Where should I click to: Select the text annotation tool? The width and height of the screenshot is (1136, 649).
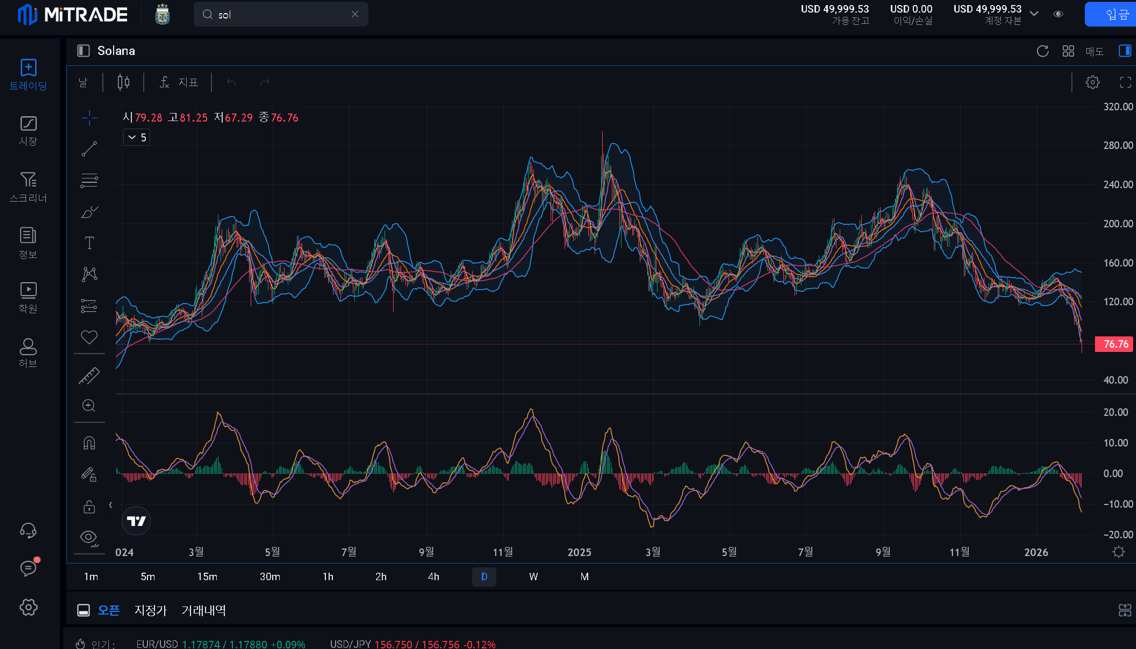tap(89, 243)
